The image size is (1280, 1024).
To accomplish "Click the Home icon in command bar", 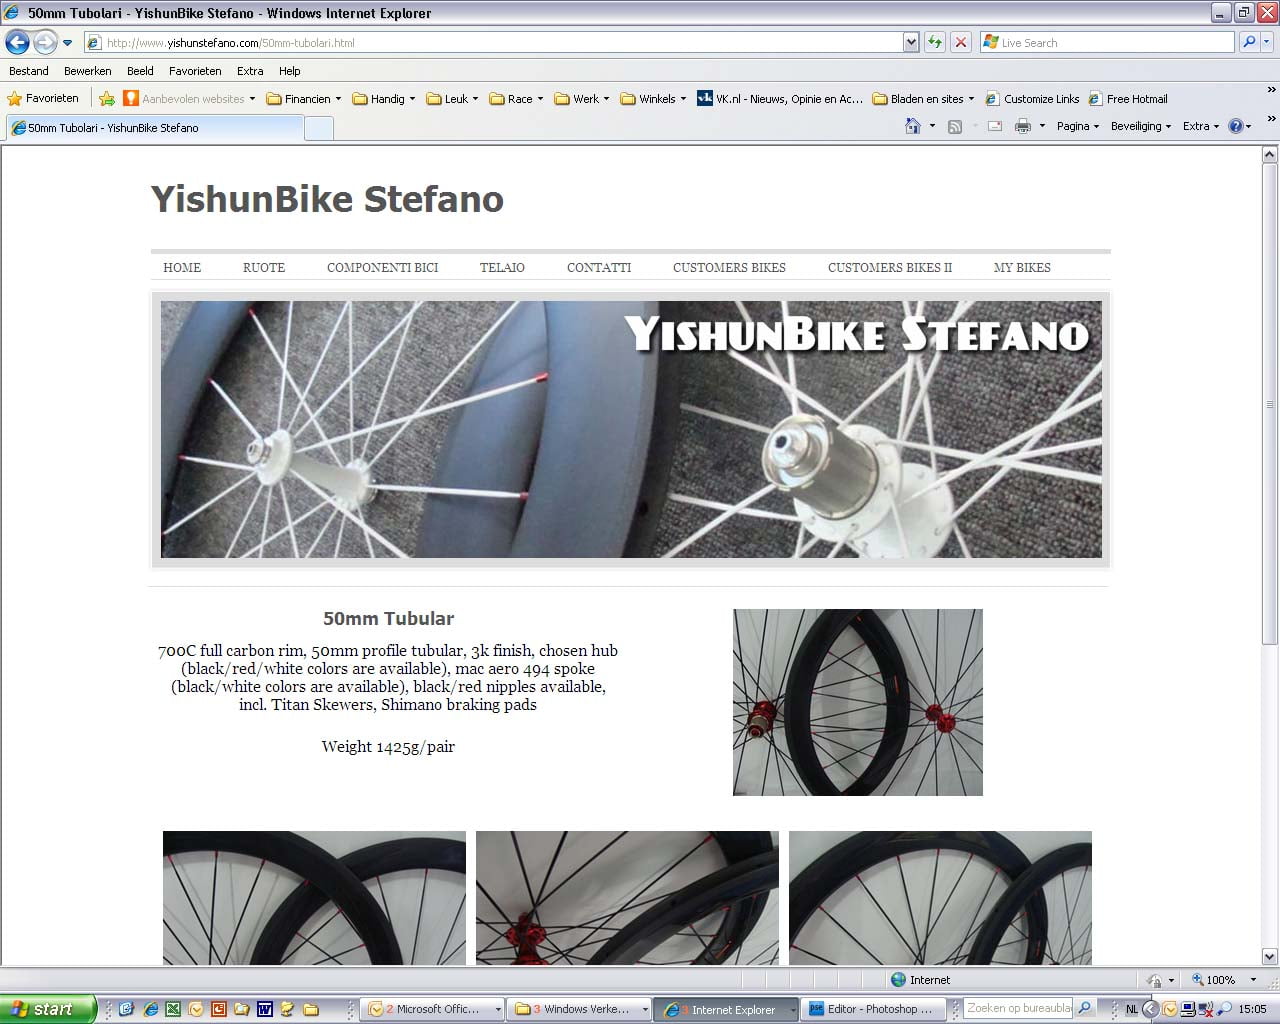I will pyautogui.click(x=912, y=126).
